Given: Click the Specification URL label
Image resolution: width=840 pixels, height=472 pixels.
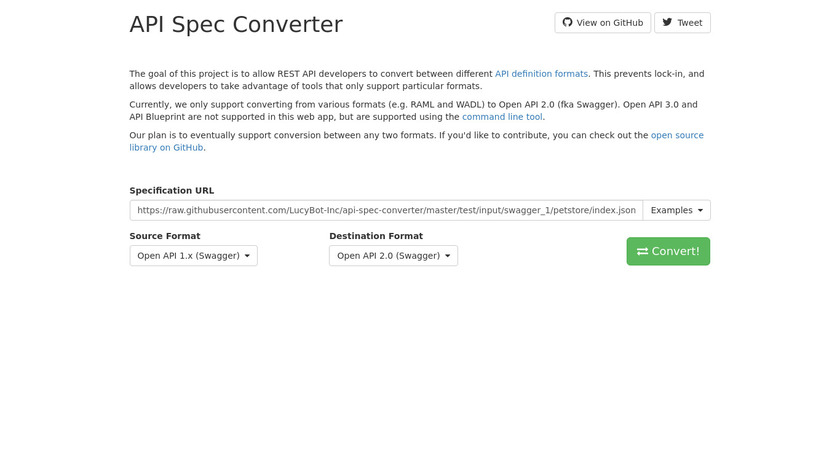Looking at the screenshot, I should [x=172, y=191].
